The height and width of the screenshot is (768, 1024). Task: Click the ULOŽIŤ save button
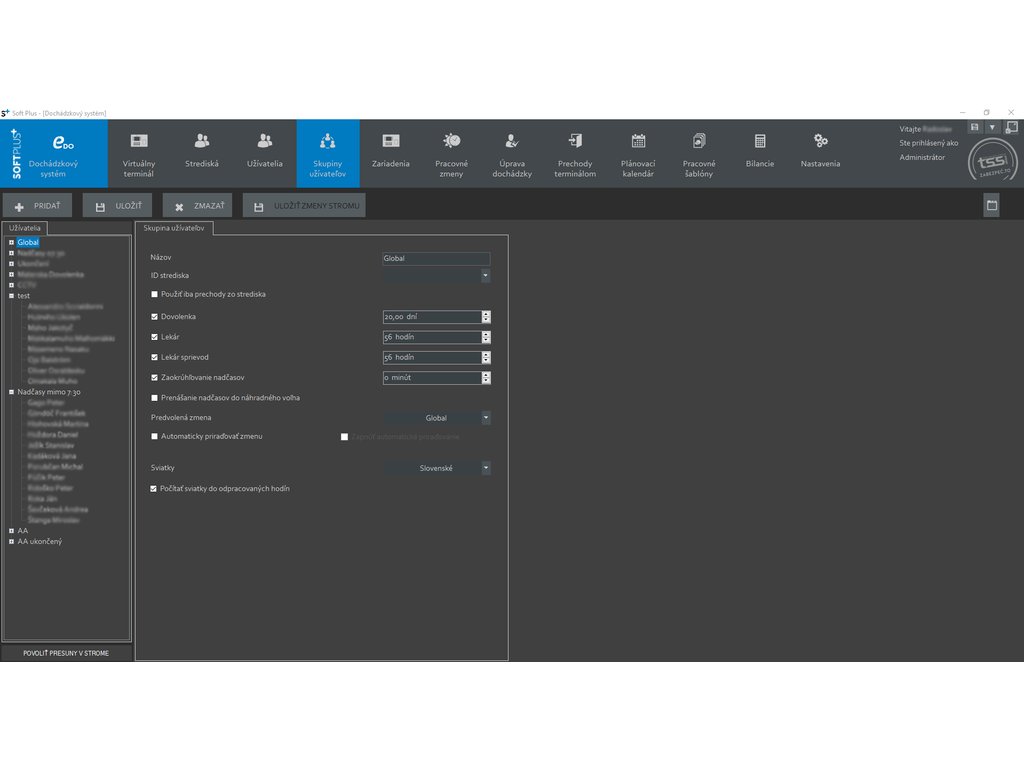pyautogui.click(x=118, y=206)
